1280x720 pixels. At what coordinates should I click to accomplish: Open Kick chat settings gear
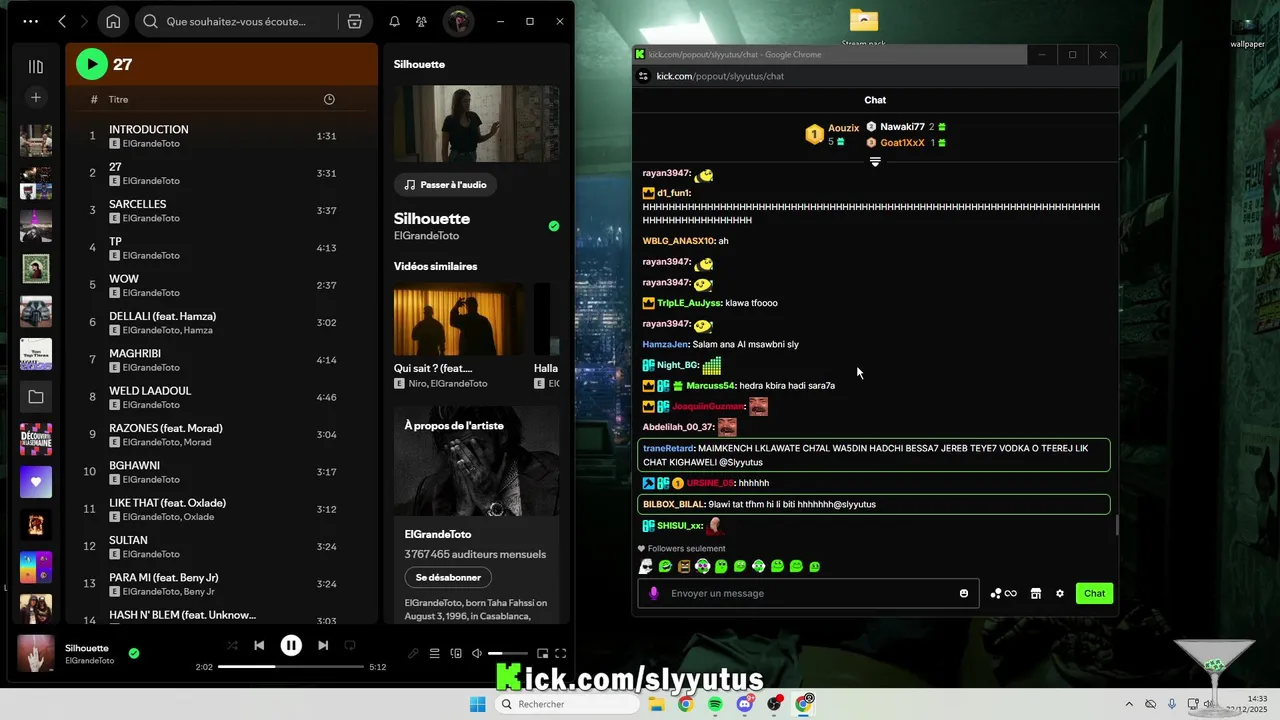tap(1060, 593)
